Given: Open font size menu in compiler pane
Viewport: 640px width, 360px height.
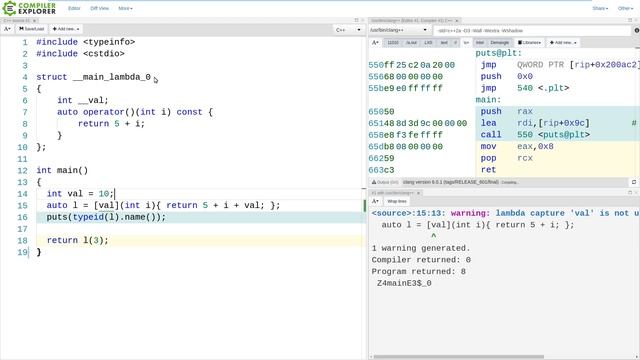Looking at the screenshot, I should 375,42.
